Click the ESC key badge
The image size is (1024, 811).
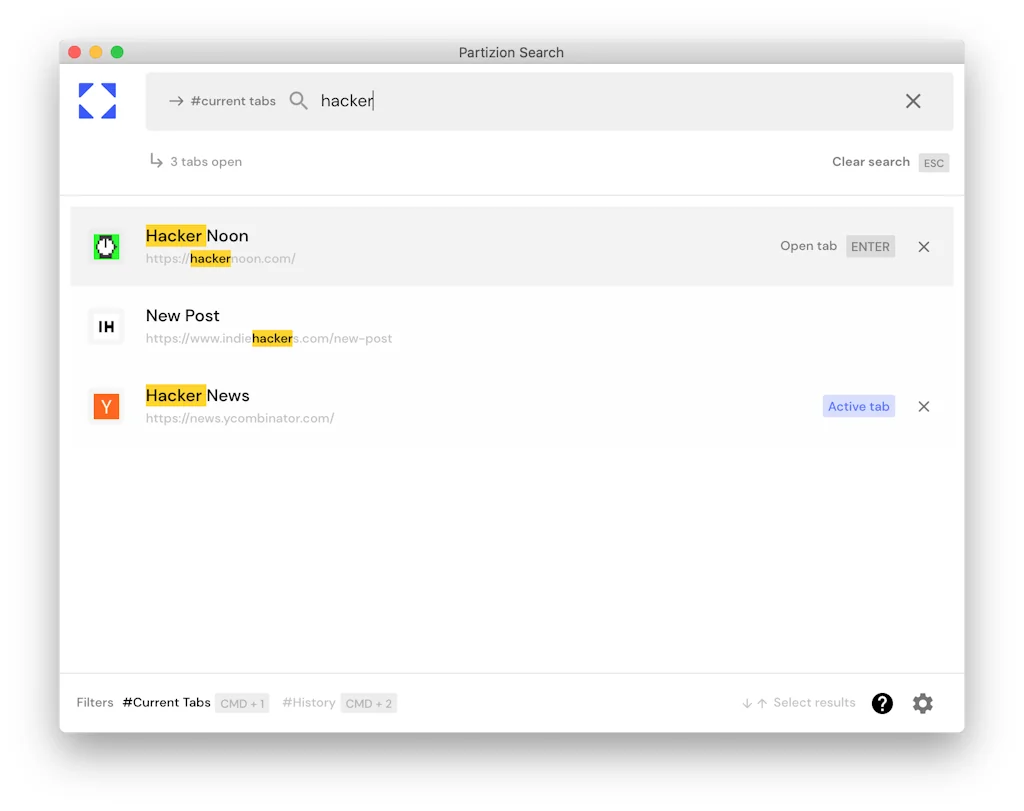coord(933,163)
